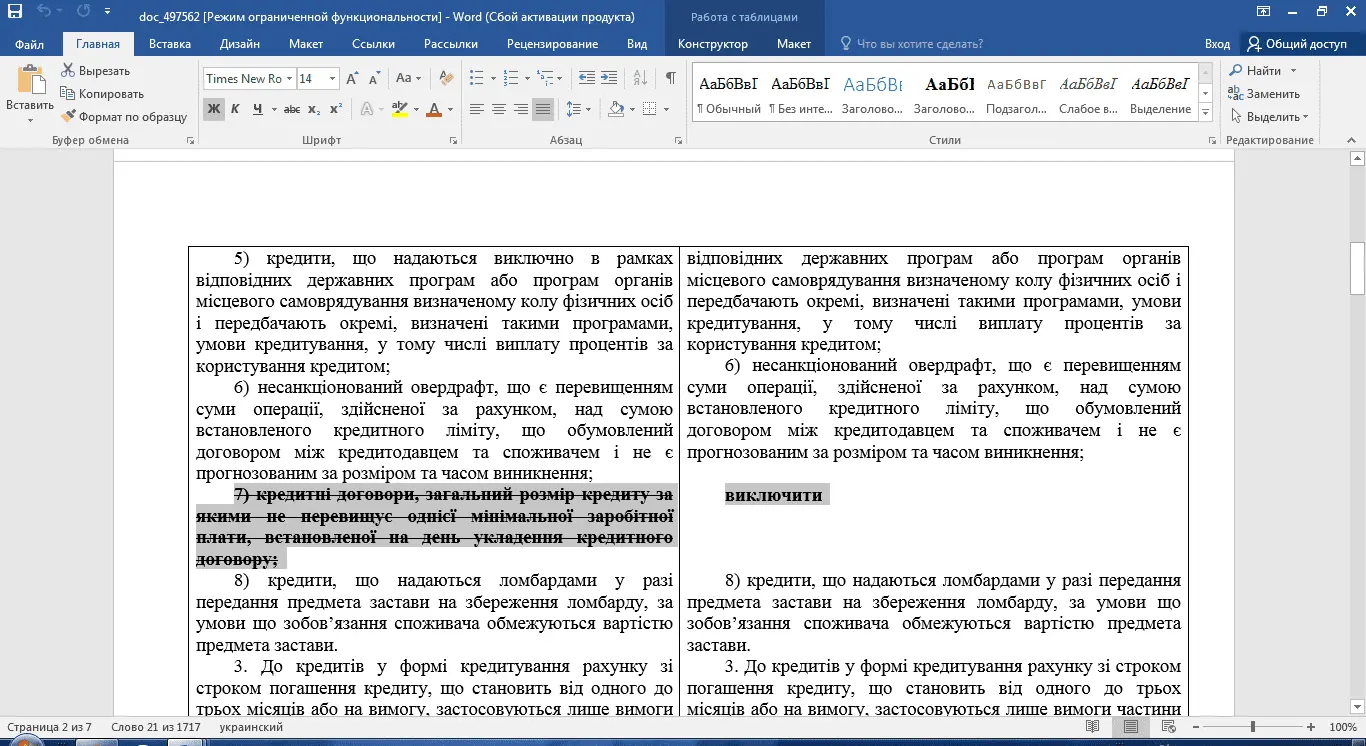The height and width of the screenshot is (746, 1366).
Task: Open the font size dropdown showing 14
Action: click(x=333, y=79)
